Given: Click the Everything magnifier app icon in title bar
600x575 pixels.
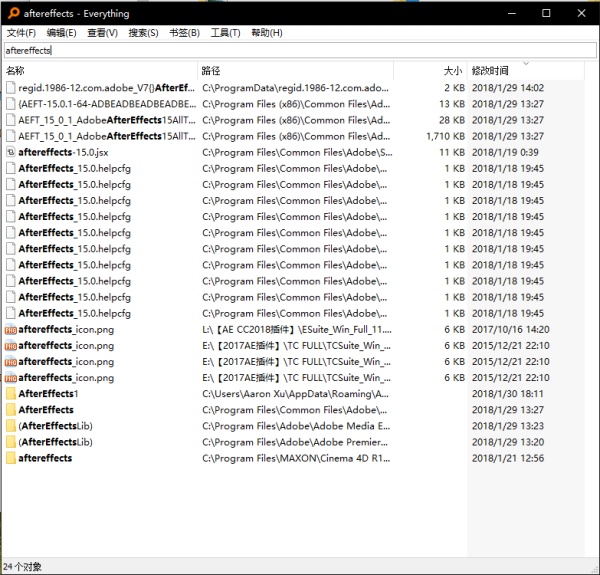Looking at the screenshot, I should (x=13, y=13).
